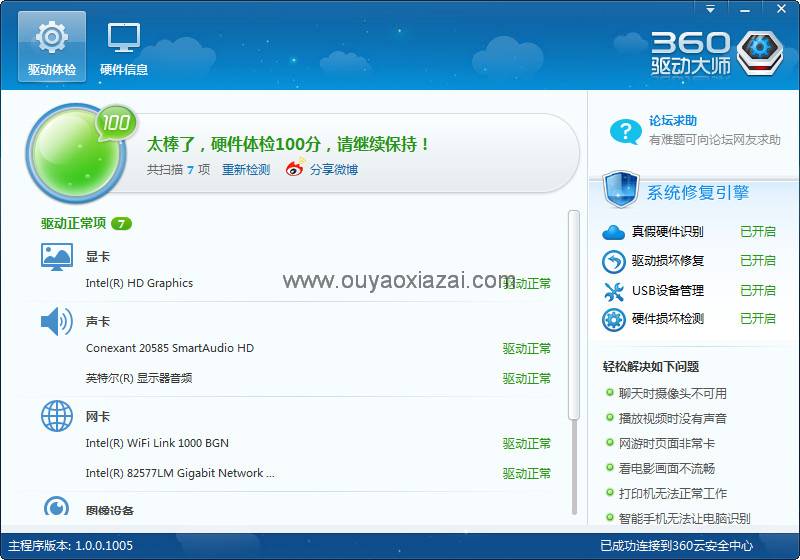
Task: Open the 聊天时摄像头不可用 problem link
Action: [x=672, y=393]
